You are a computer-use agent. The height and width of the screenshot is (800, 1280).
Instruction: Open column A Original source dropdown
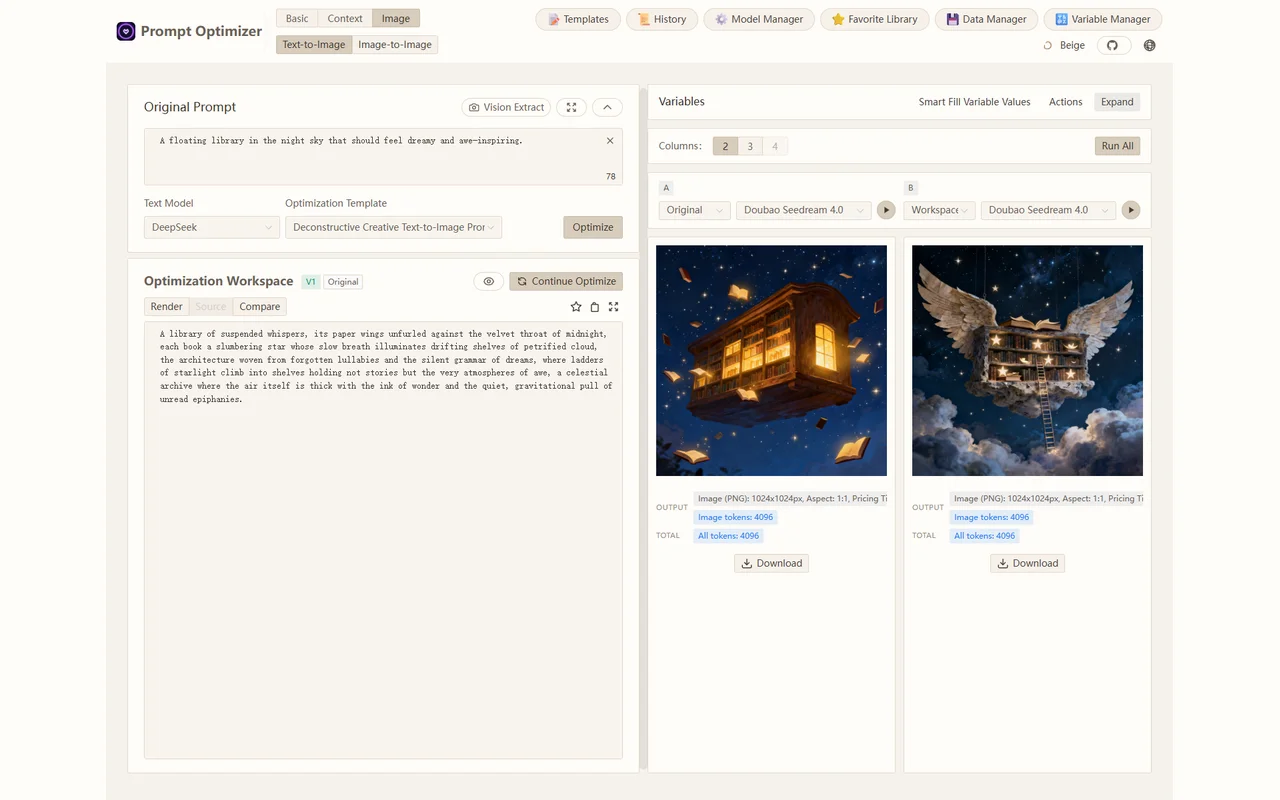point(695,210)
